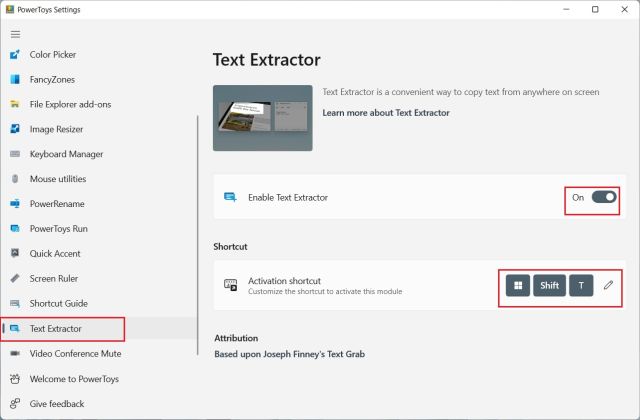Screen dimensions: 640x420
Task: Select Screen Ruler in the sidebar
Action: [x=99, y=278]
